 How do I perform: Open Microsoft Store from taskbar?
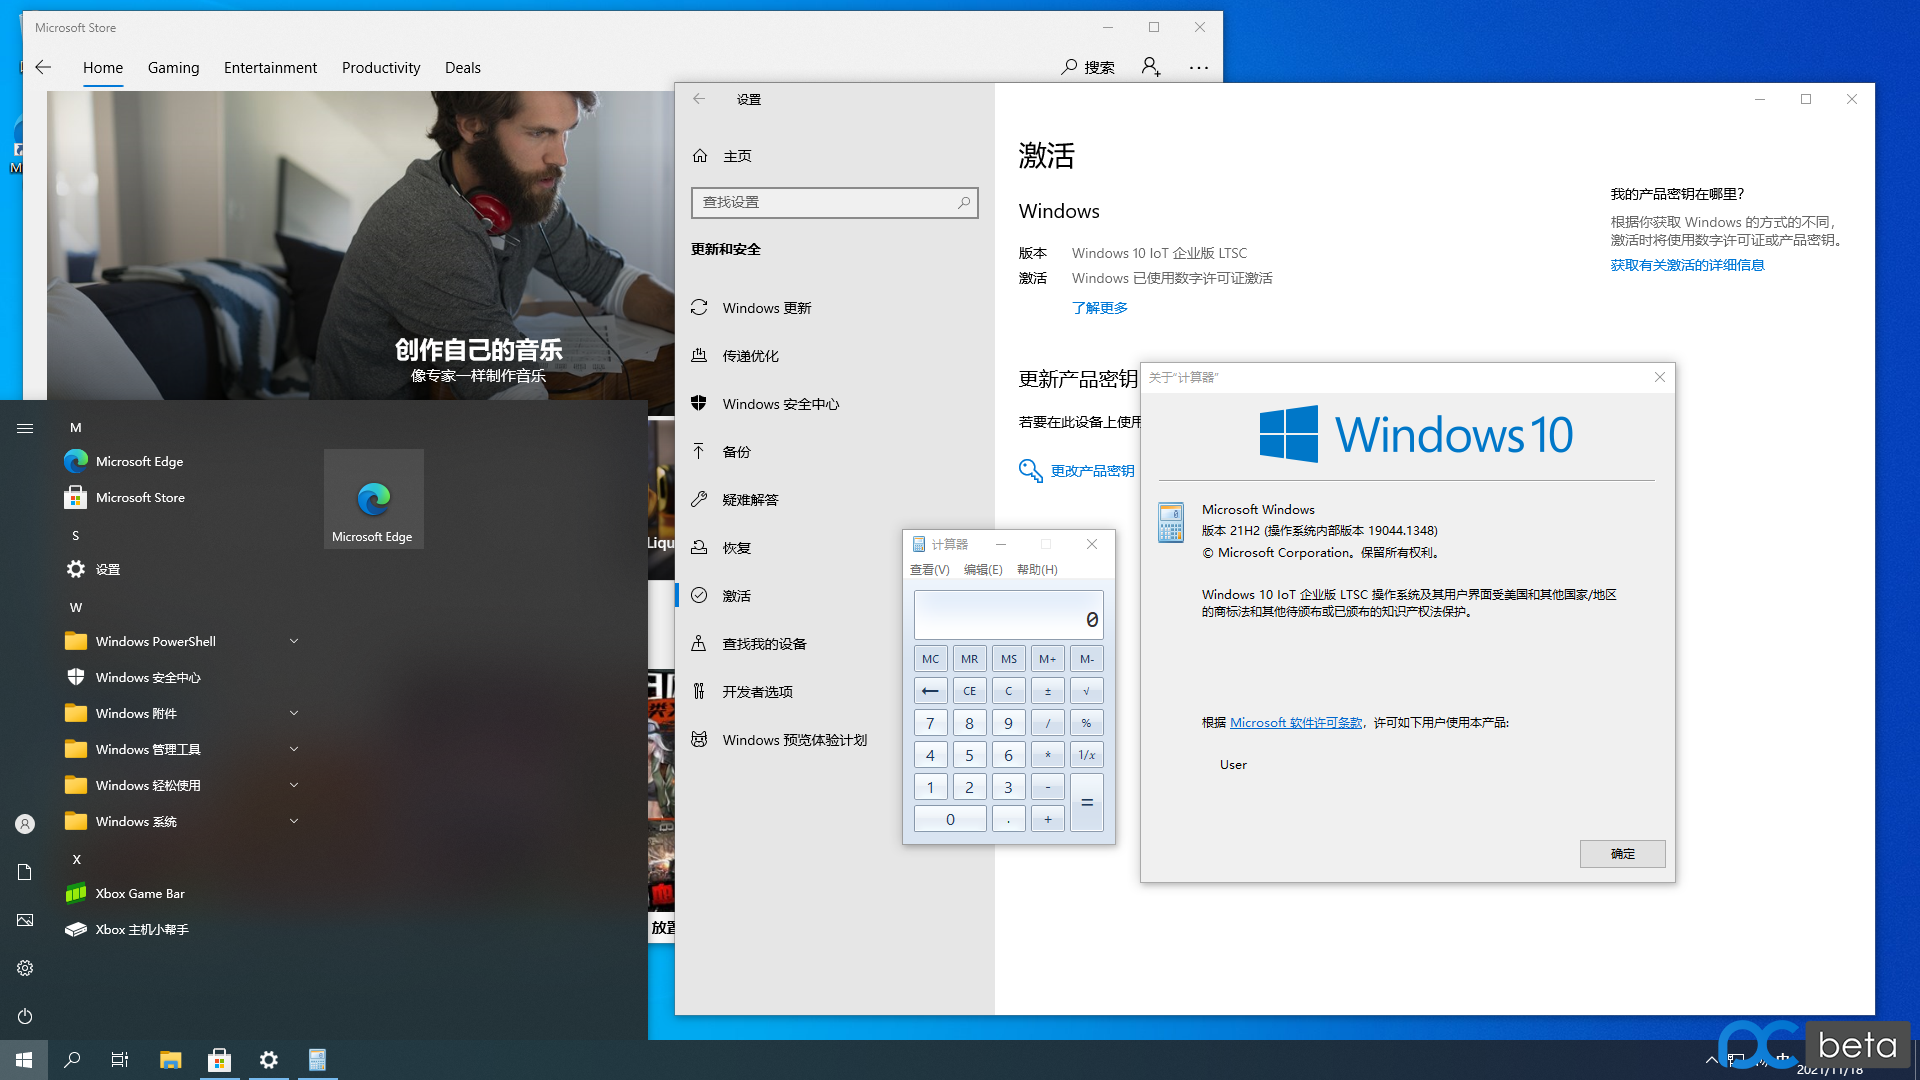219,1060
